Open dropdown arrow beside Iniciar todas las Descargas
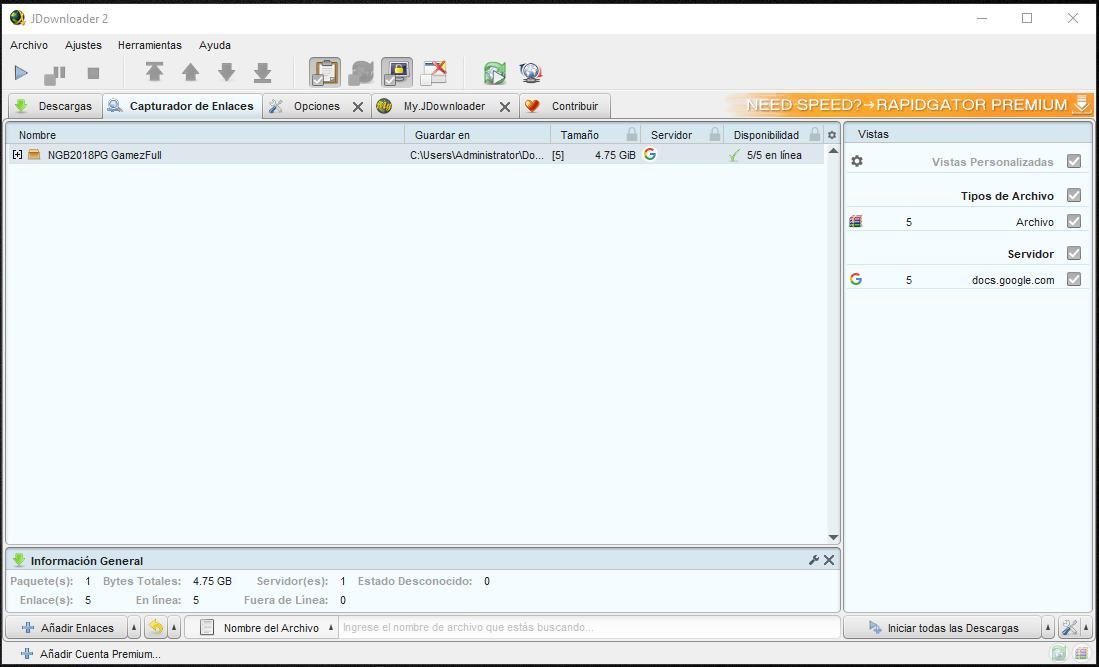This screenshot has width=1099, height=667. coord(1049,627)
